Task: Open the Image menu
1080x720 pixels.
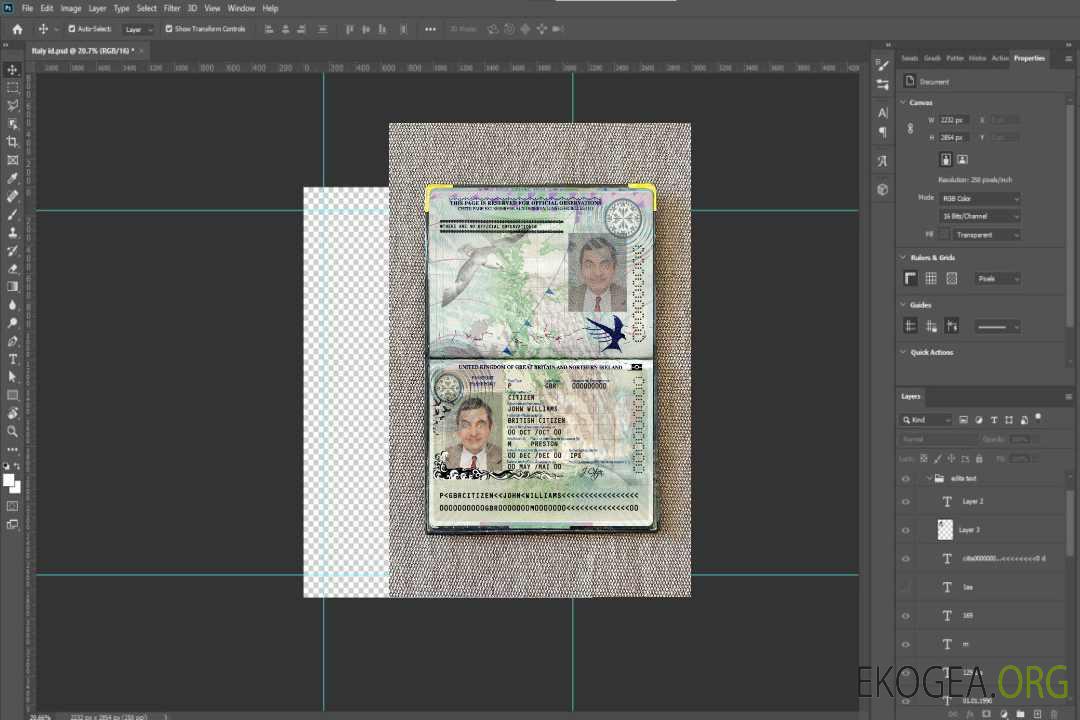Action: 70,8
